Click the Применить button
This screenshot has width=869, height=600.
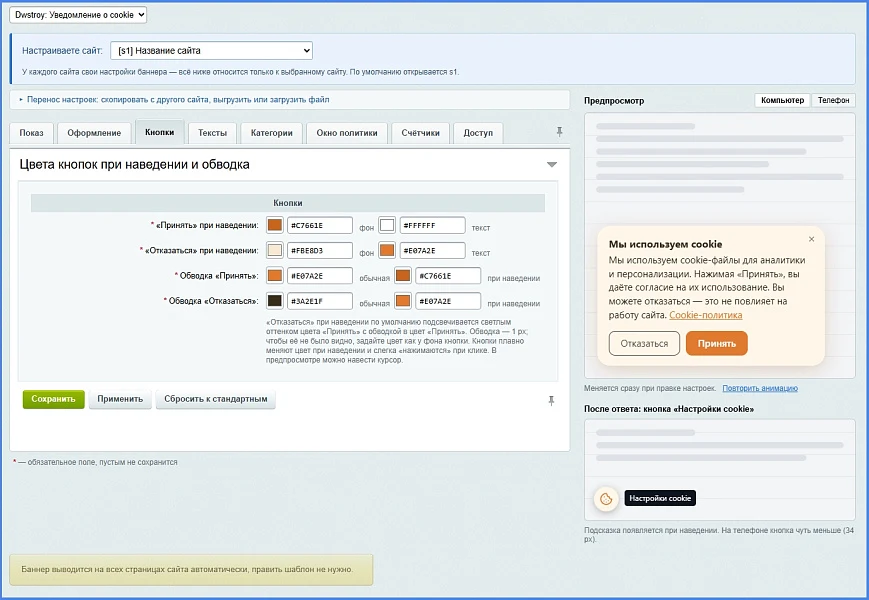click(120, 399)
